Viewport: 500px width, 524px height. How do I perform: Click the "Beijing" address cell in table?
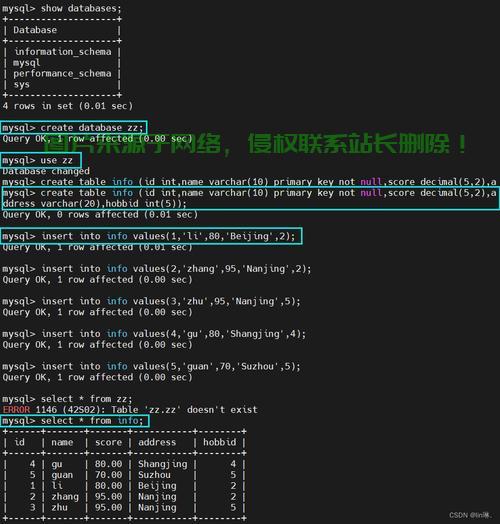point(157,486)
